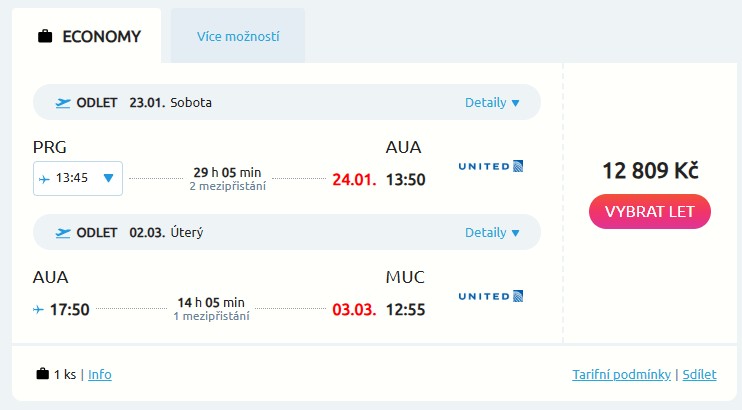Click the United logo for outbound flight
The width and height of the screenshot is (742, 410).
[490, 166]
